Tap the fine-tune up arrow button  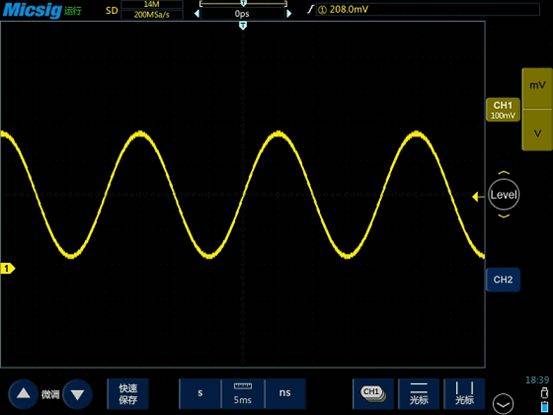pos(23,394)
